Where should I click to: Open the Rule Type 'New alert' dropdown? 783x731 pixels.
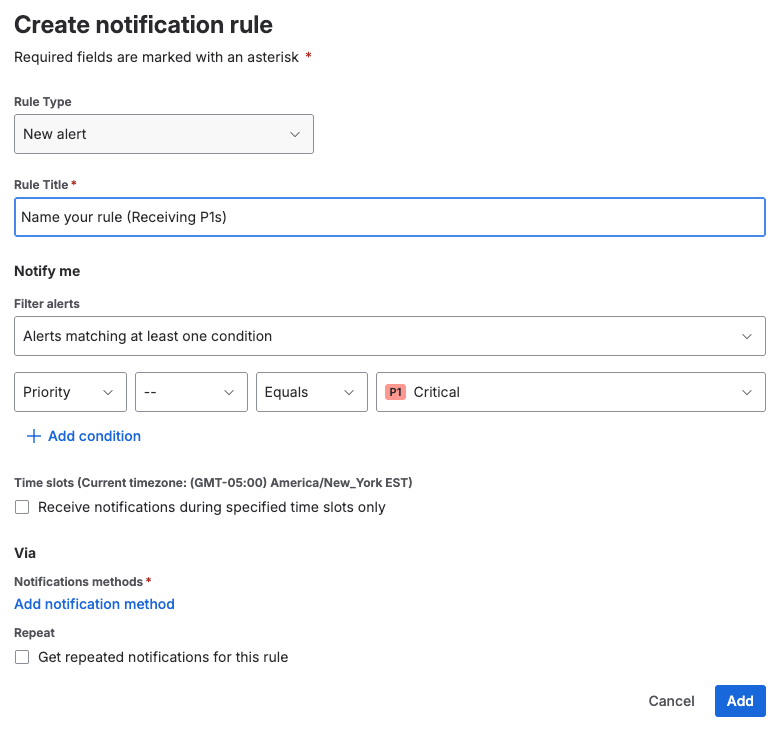pyautogui.click(x=163, y=134)
